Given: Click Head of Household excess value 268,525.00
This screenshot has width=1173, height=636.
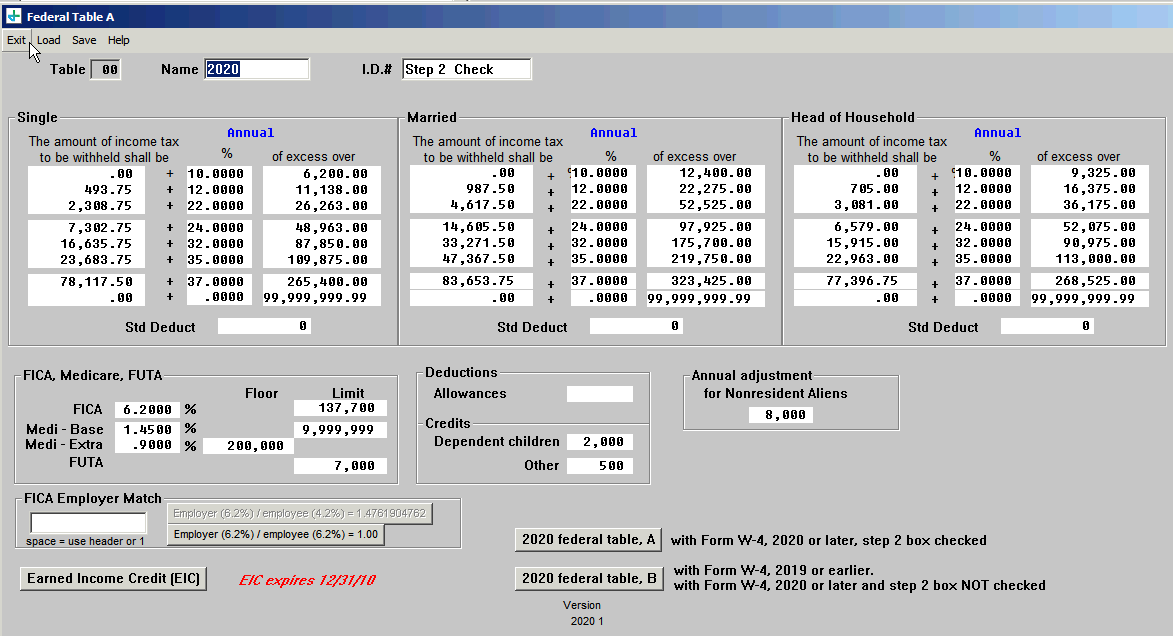Looking at the screenshot, I should 1089,281.
